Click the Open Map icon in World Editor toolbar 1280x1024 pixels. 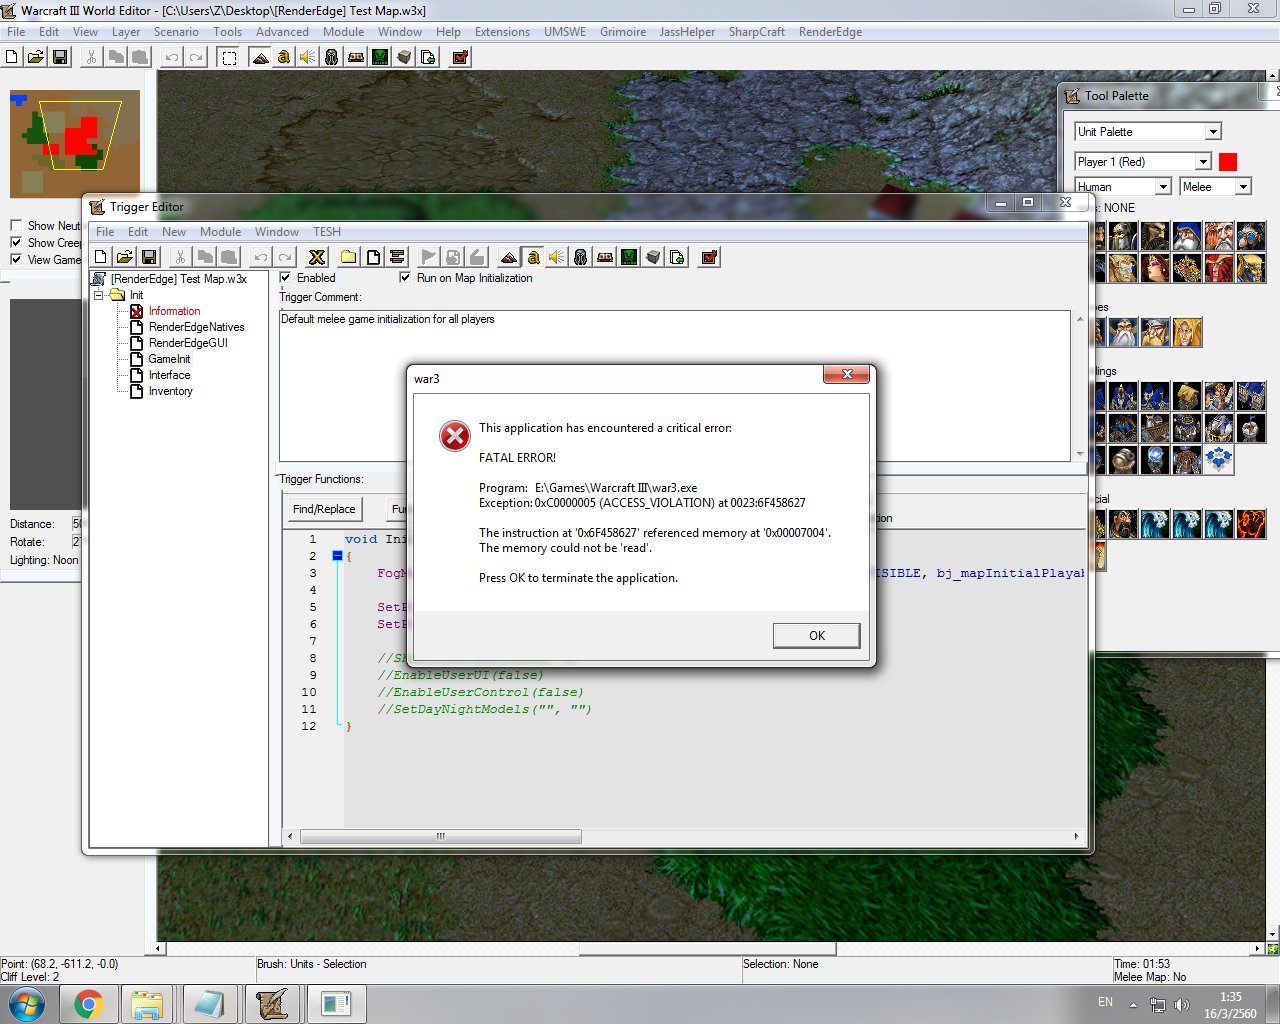[x=36, y=57]
